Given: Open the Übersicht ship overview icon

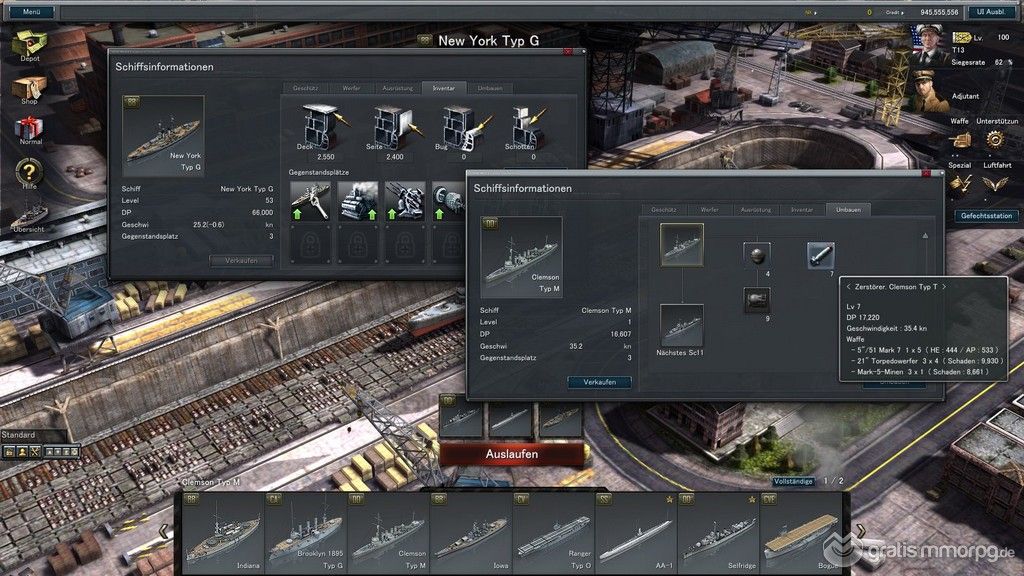Looking at the screenshot, I should tap(30, 213).
